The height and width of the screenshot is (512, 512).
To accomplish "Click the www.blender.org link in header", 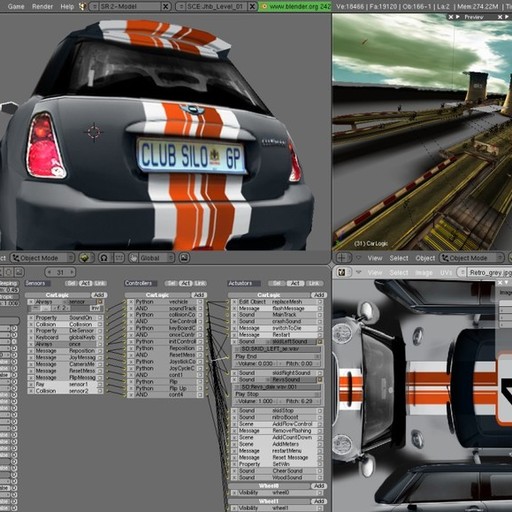I will coord(295,6).
